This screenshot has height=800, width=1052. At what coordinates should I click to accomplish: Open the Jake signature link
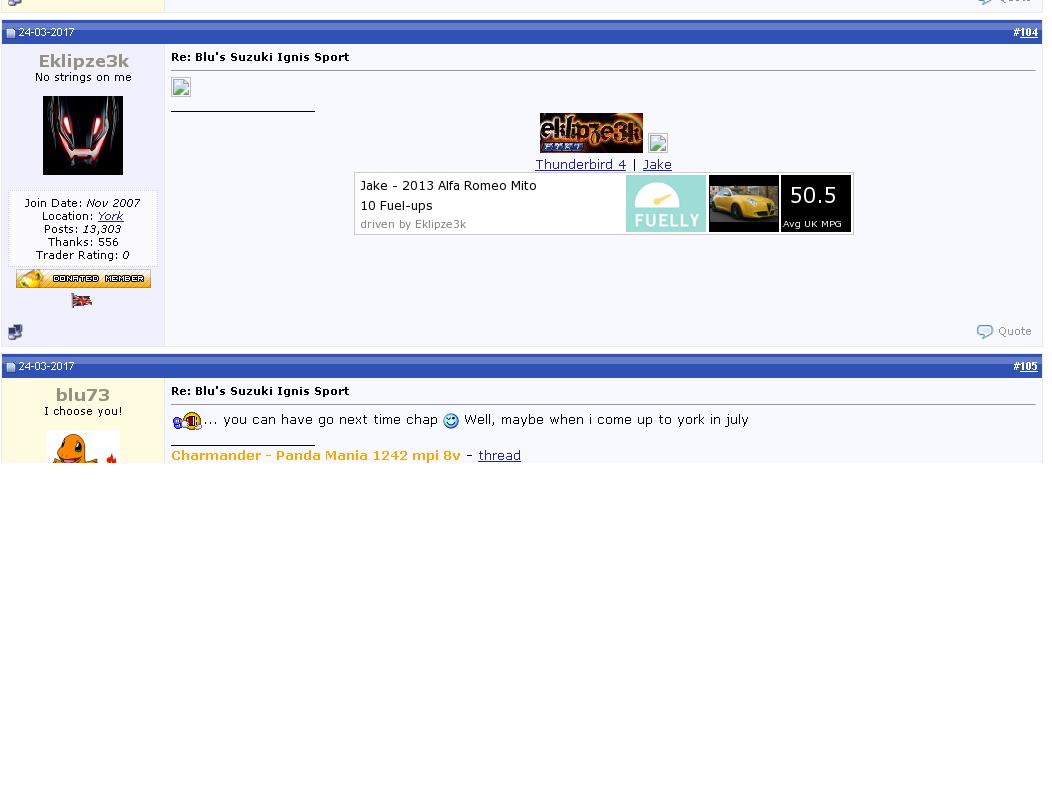tap(657, 164)
